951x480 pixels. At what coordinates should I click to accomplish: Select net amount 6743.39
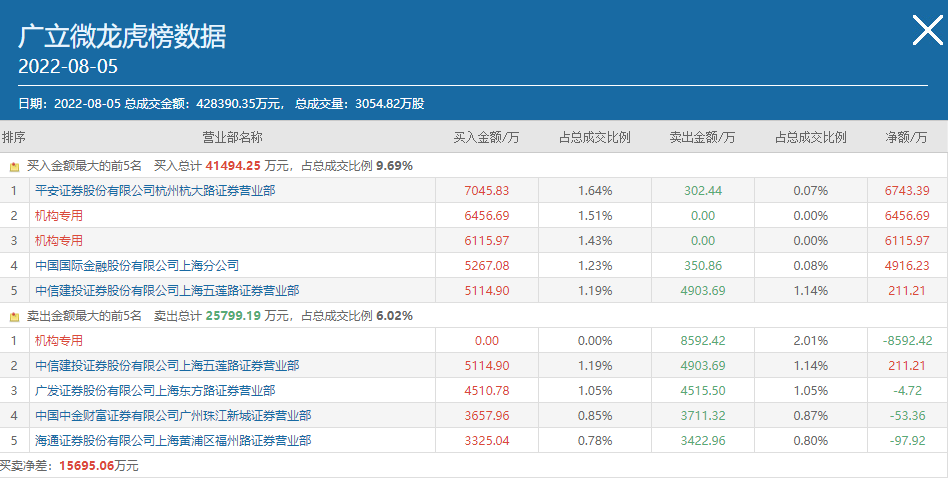[x=907, y=191]
